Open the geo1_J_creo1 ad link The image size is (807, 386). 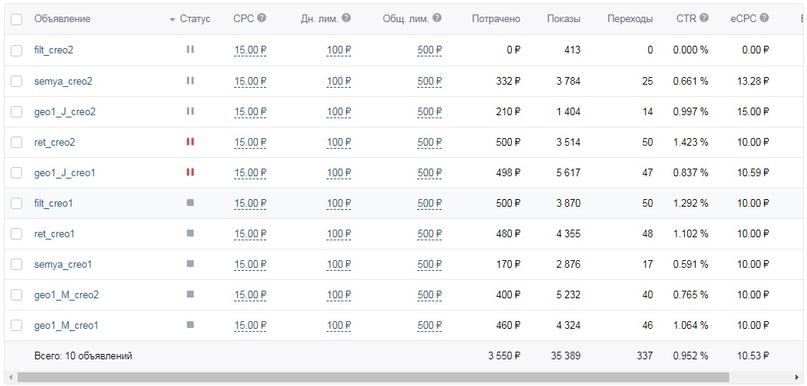point(64,173)
